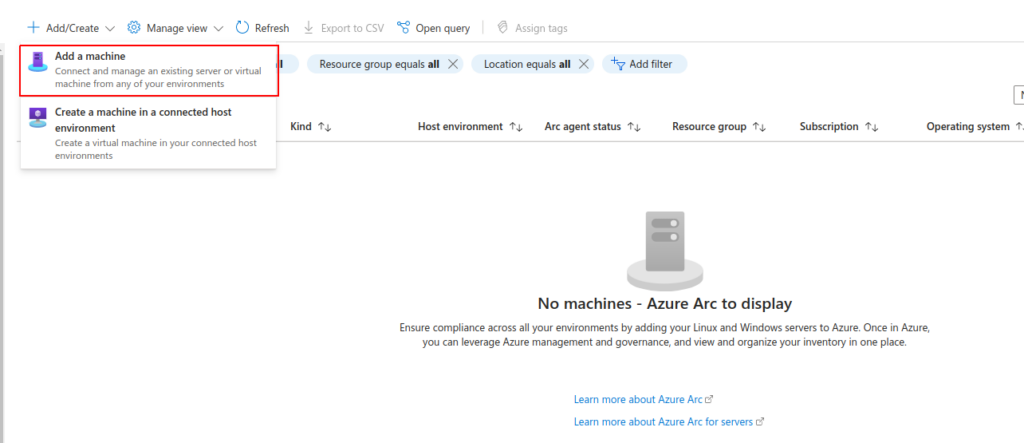1024x443 pixels.
Task: Open query text in toolbar
Action: pyautogui.click(x=443, y=28)
